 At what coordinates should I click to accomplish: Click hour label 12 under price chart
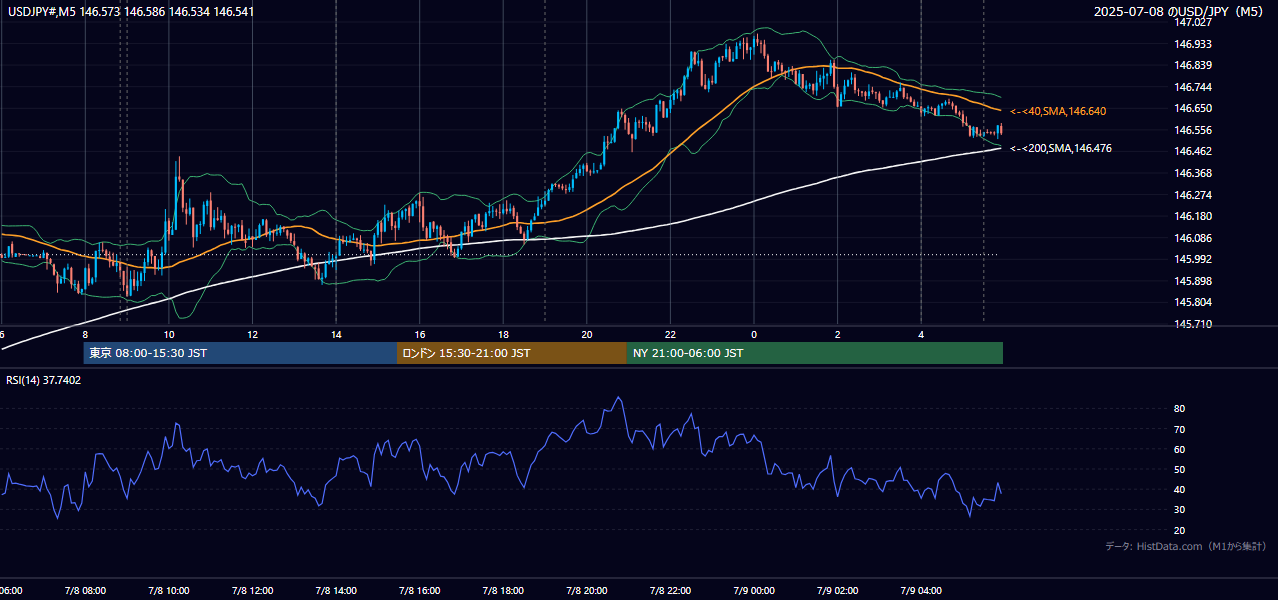click(x=252, y=334)
